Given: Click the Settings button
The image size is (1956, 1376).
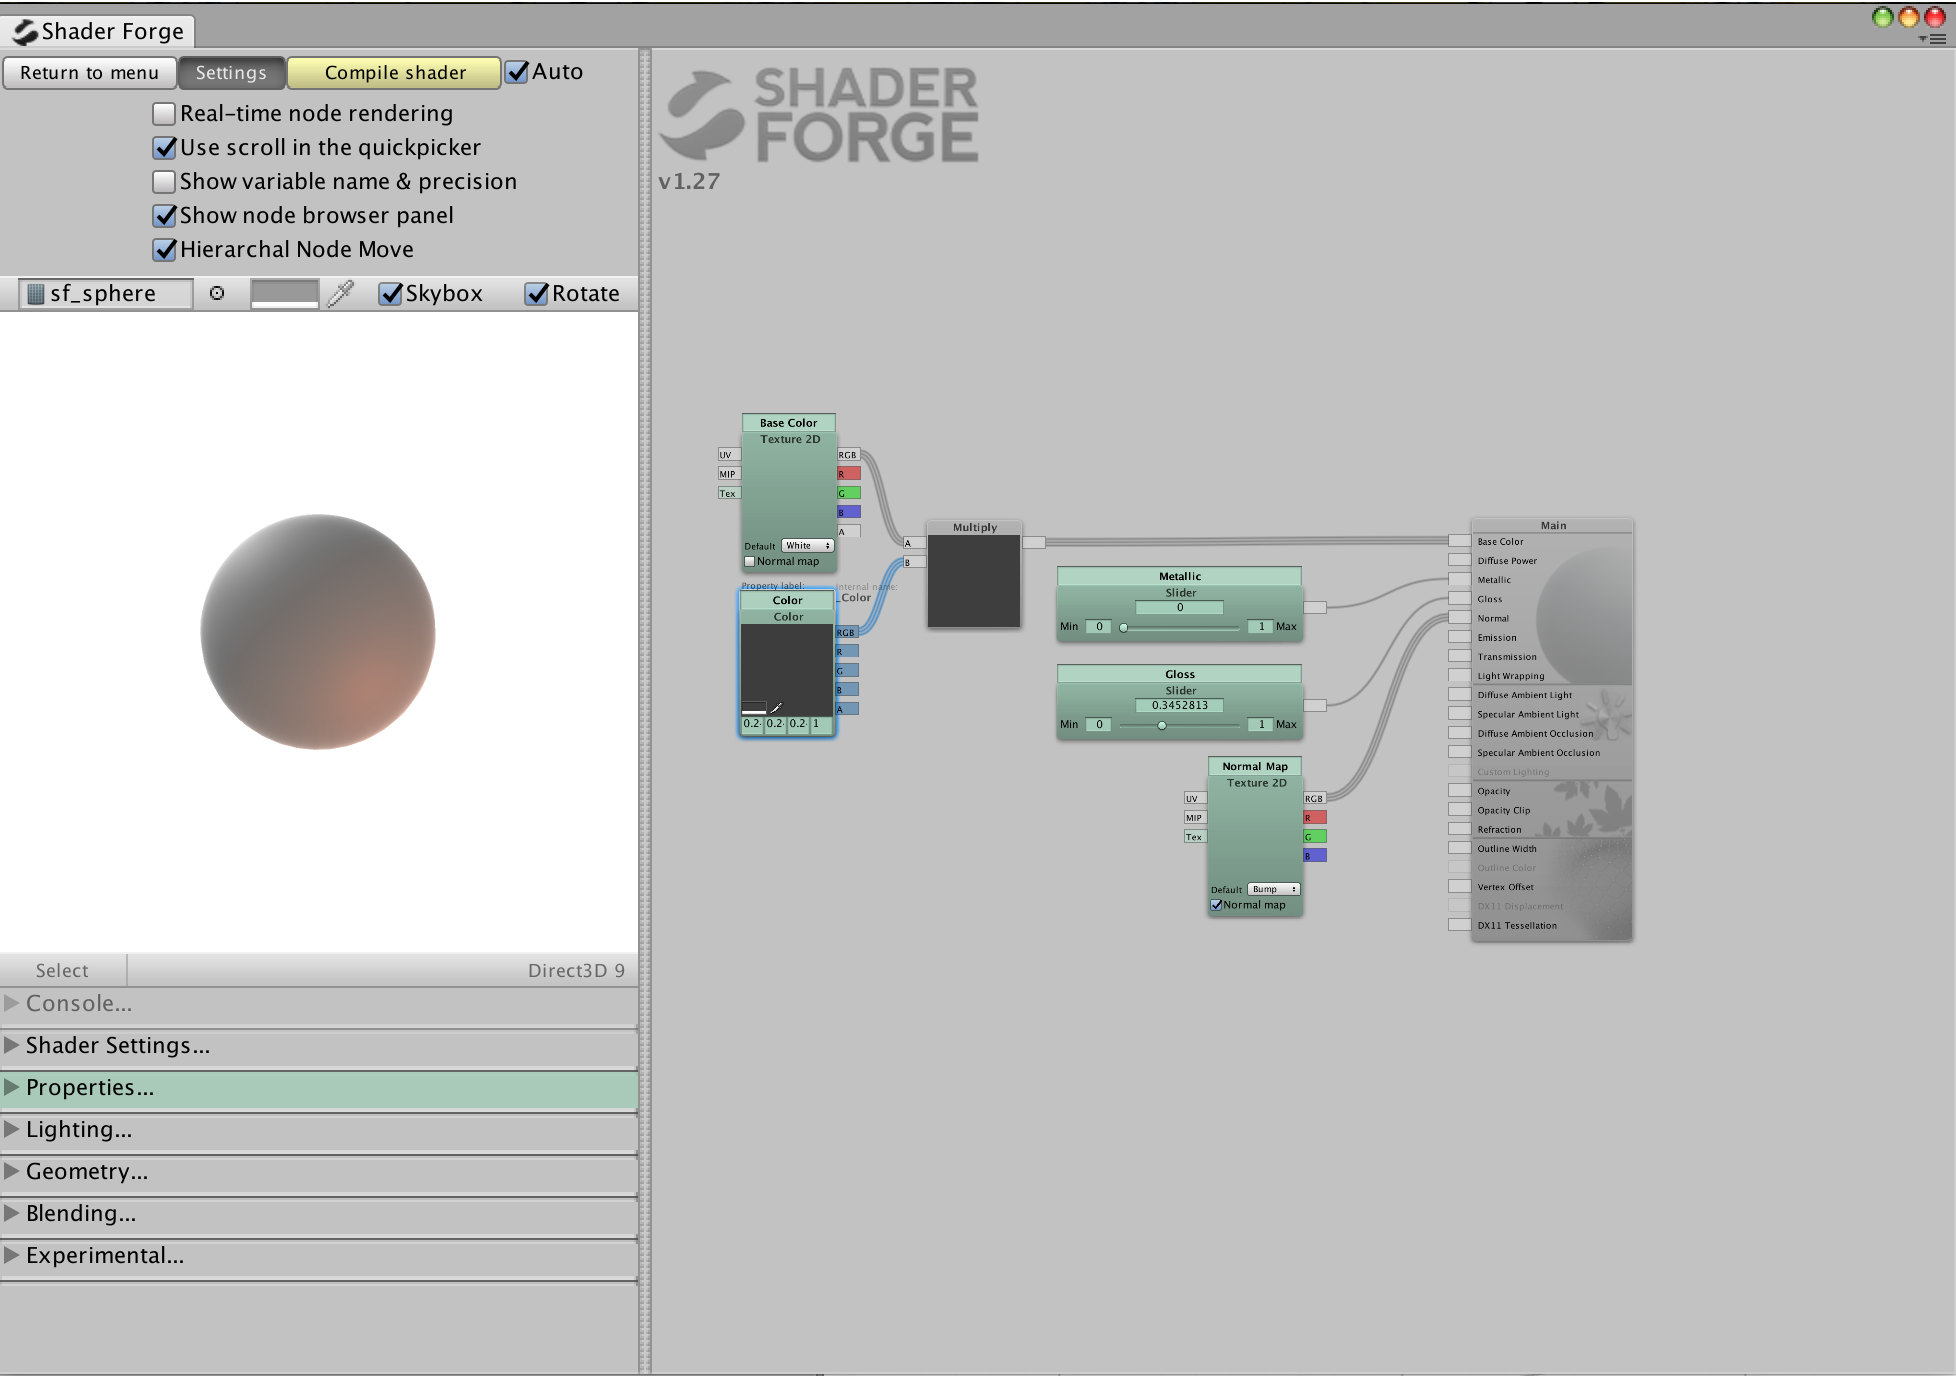Looking at the screenshot, I should (x=231, y=73).
